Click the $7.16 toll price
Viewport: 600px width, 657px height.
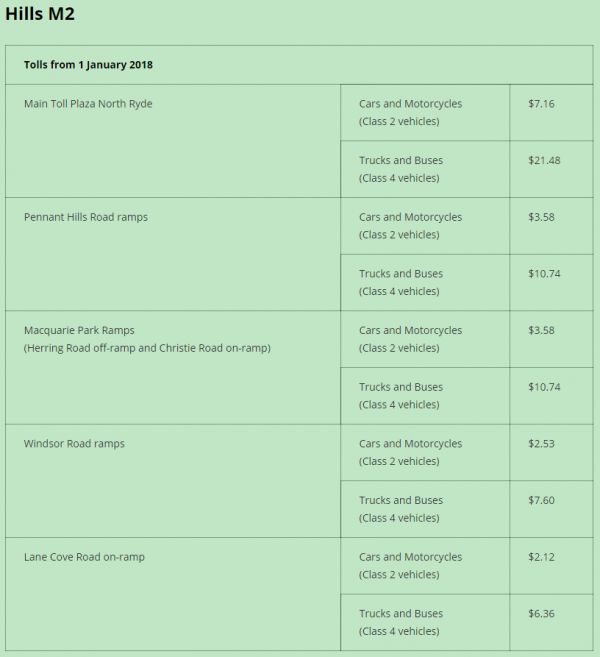pos(541,104)
